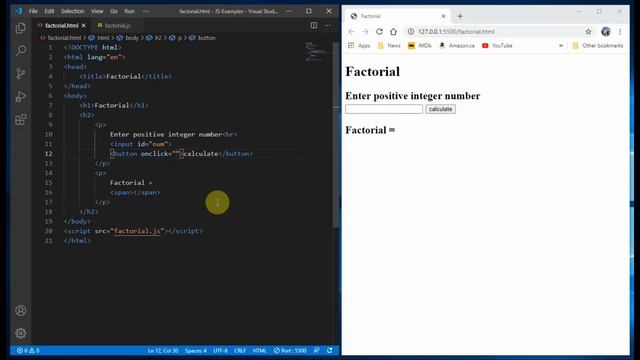Viewport: 640px width, 360px height.
Task: Split the editor to the right
Action: [x=313, y=25]
